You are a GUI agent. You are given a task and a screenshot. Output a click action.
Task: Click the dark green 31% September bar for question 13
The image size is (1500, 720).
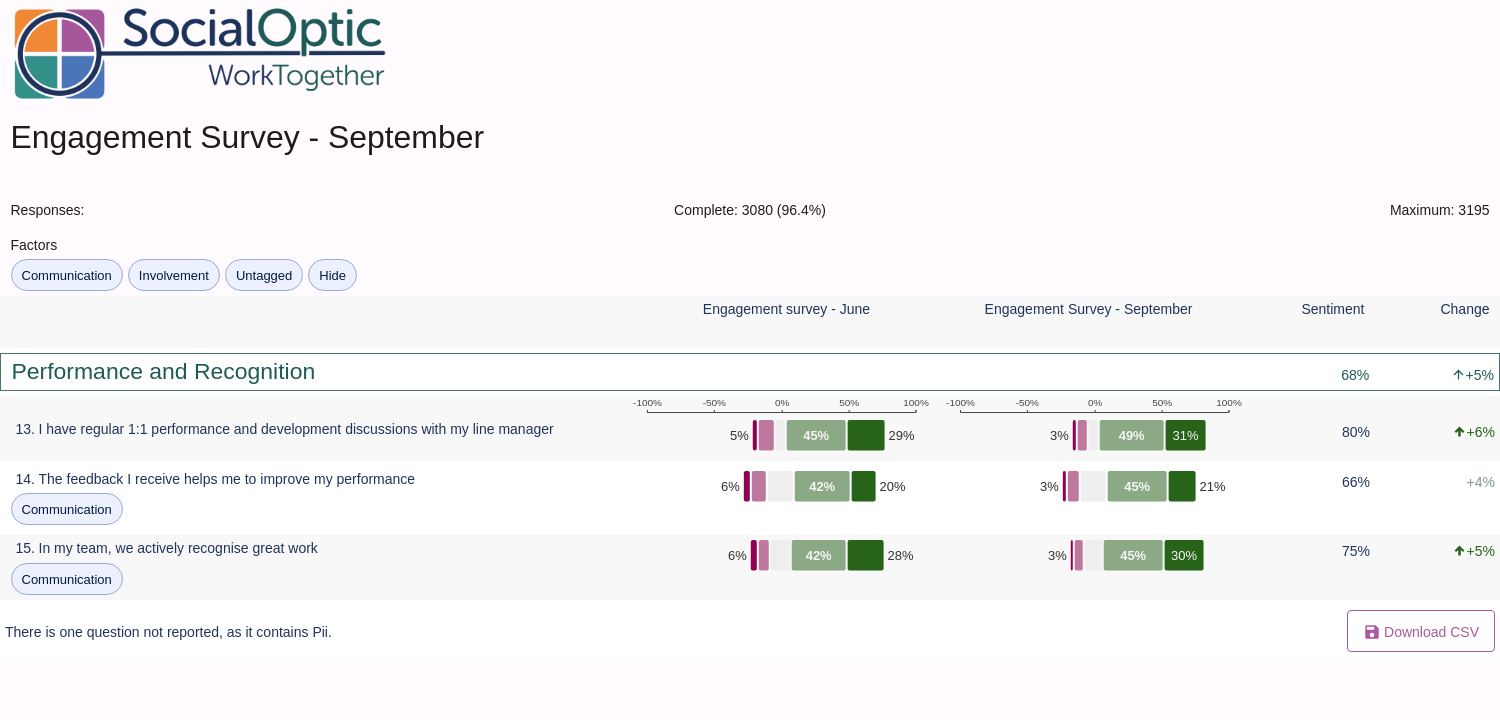(1185, 435)
